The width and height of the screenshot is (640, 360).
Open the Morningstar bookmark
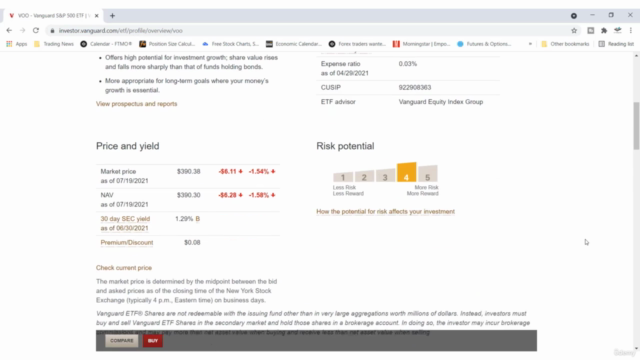(x=422, y=44)
